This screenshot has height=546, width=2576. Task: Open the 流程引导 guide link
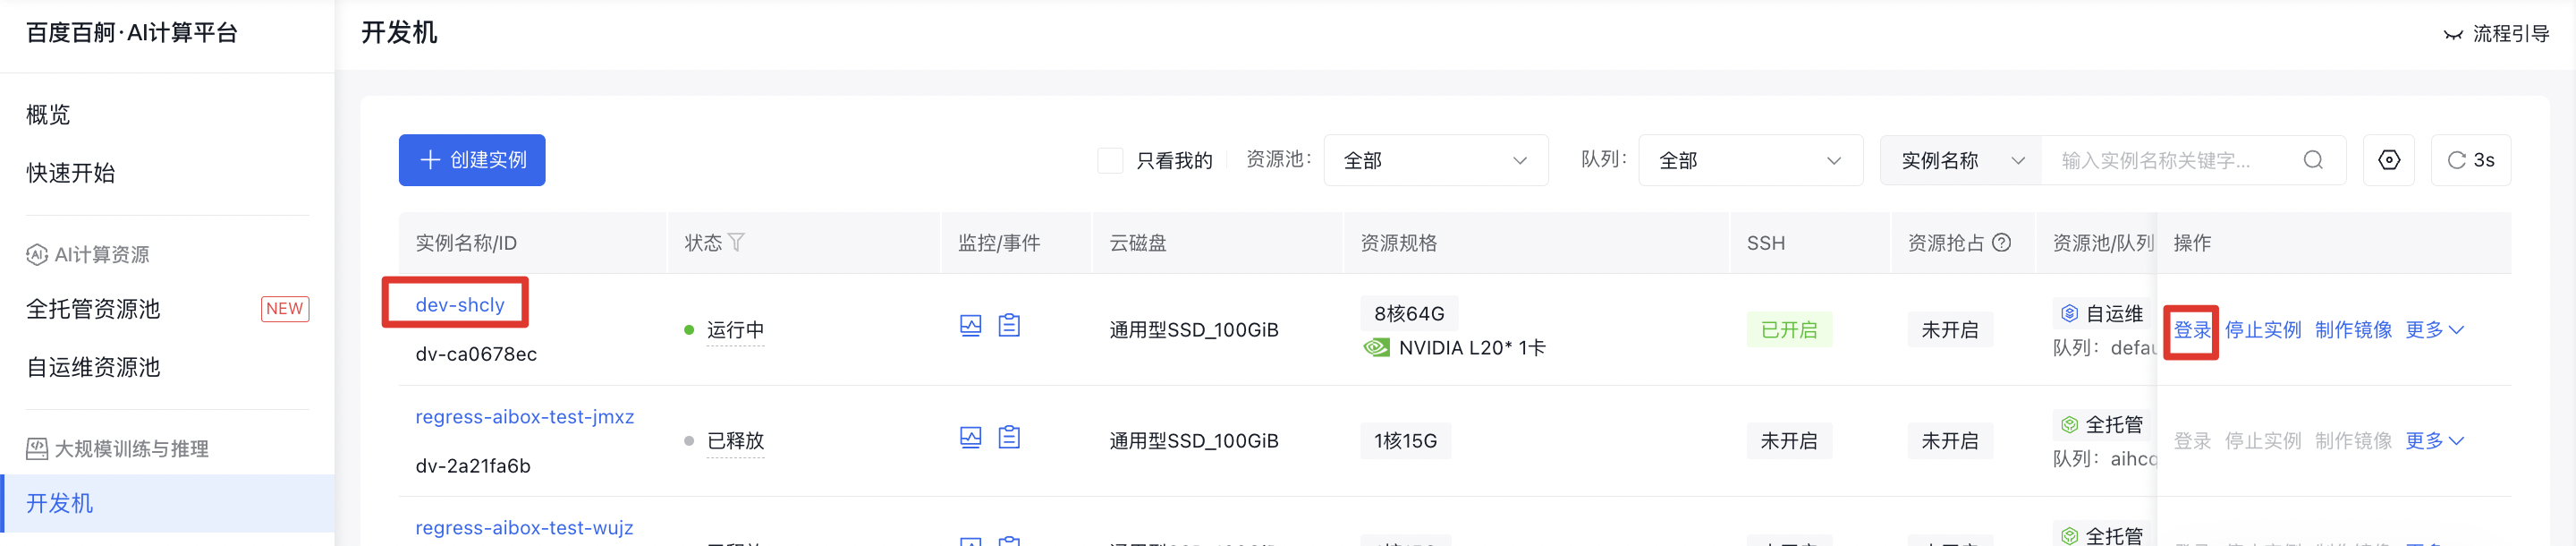pyautogui.click(x=2497, y=34)
